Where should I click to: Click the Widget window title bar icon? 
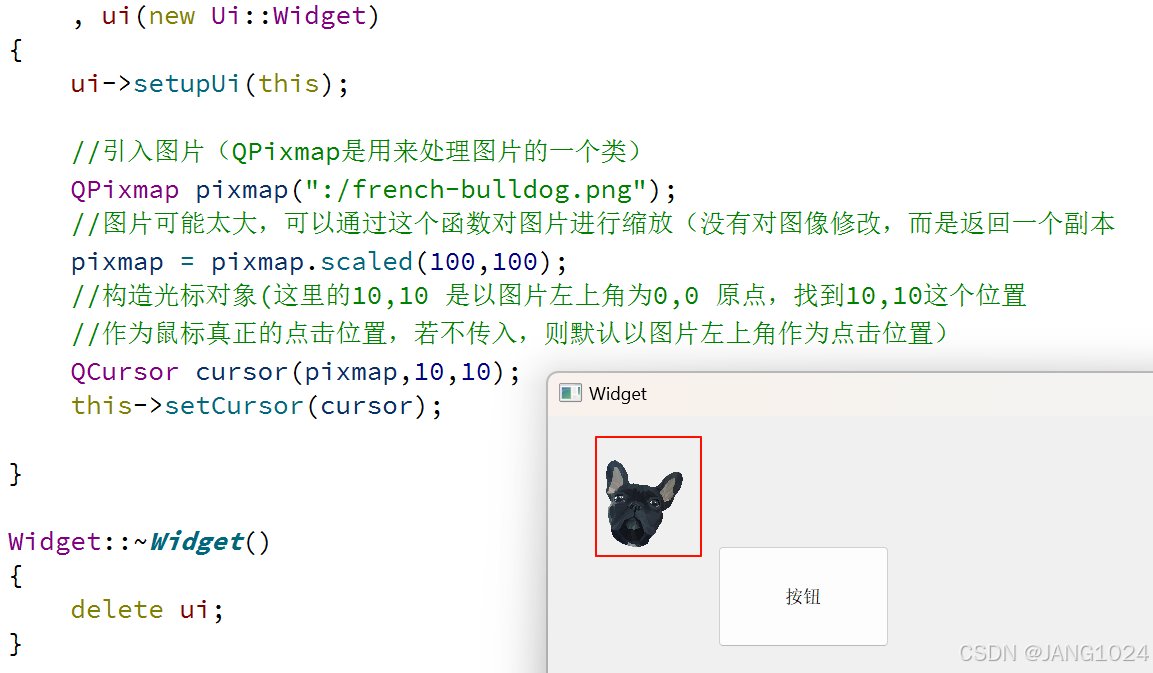570,394
